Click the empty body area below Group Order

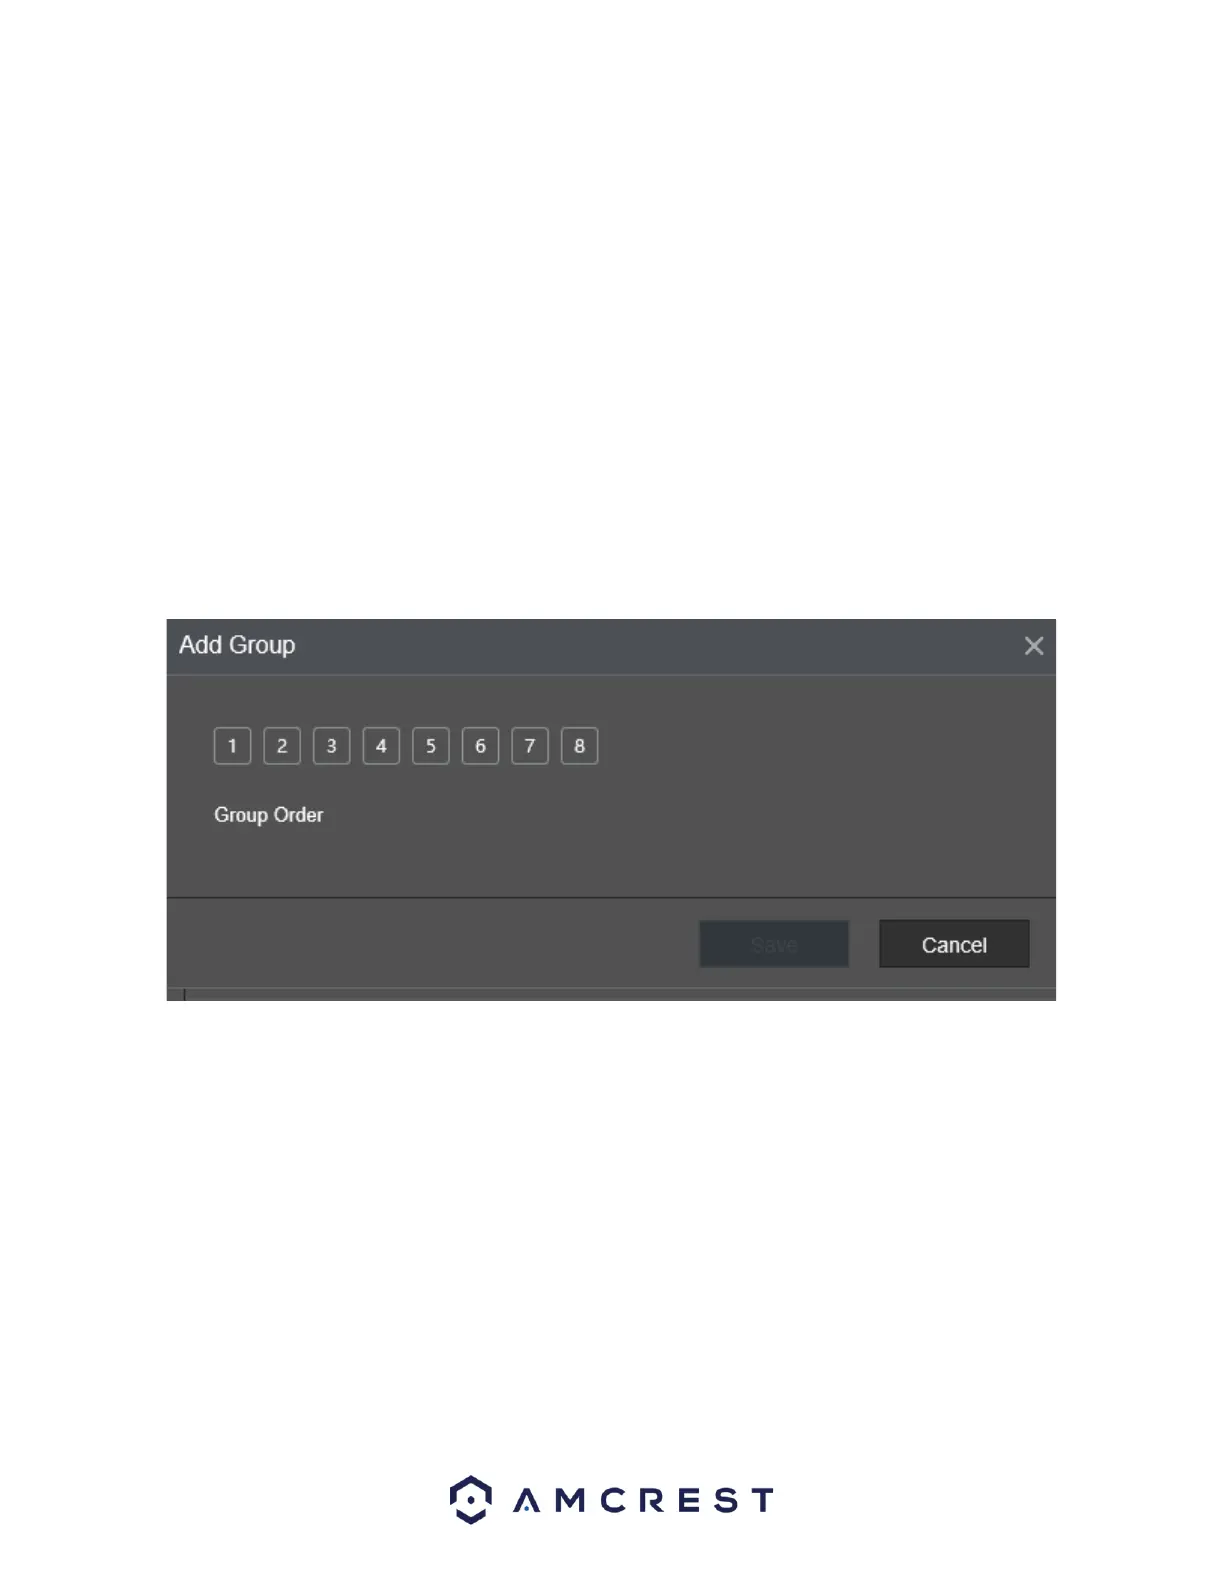tap(610, 864)
